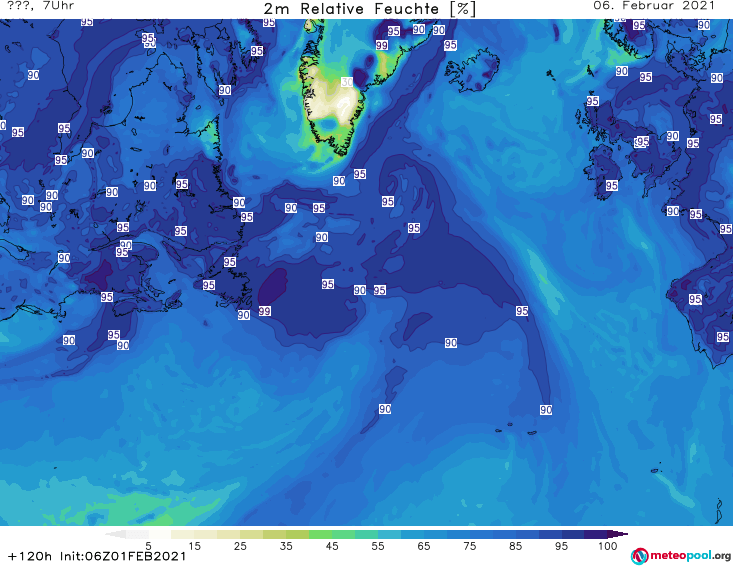Click the meteopool.org logo
This screenshot has width=733, height=566.
681,556
